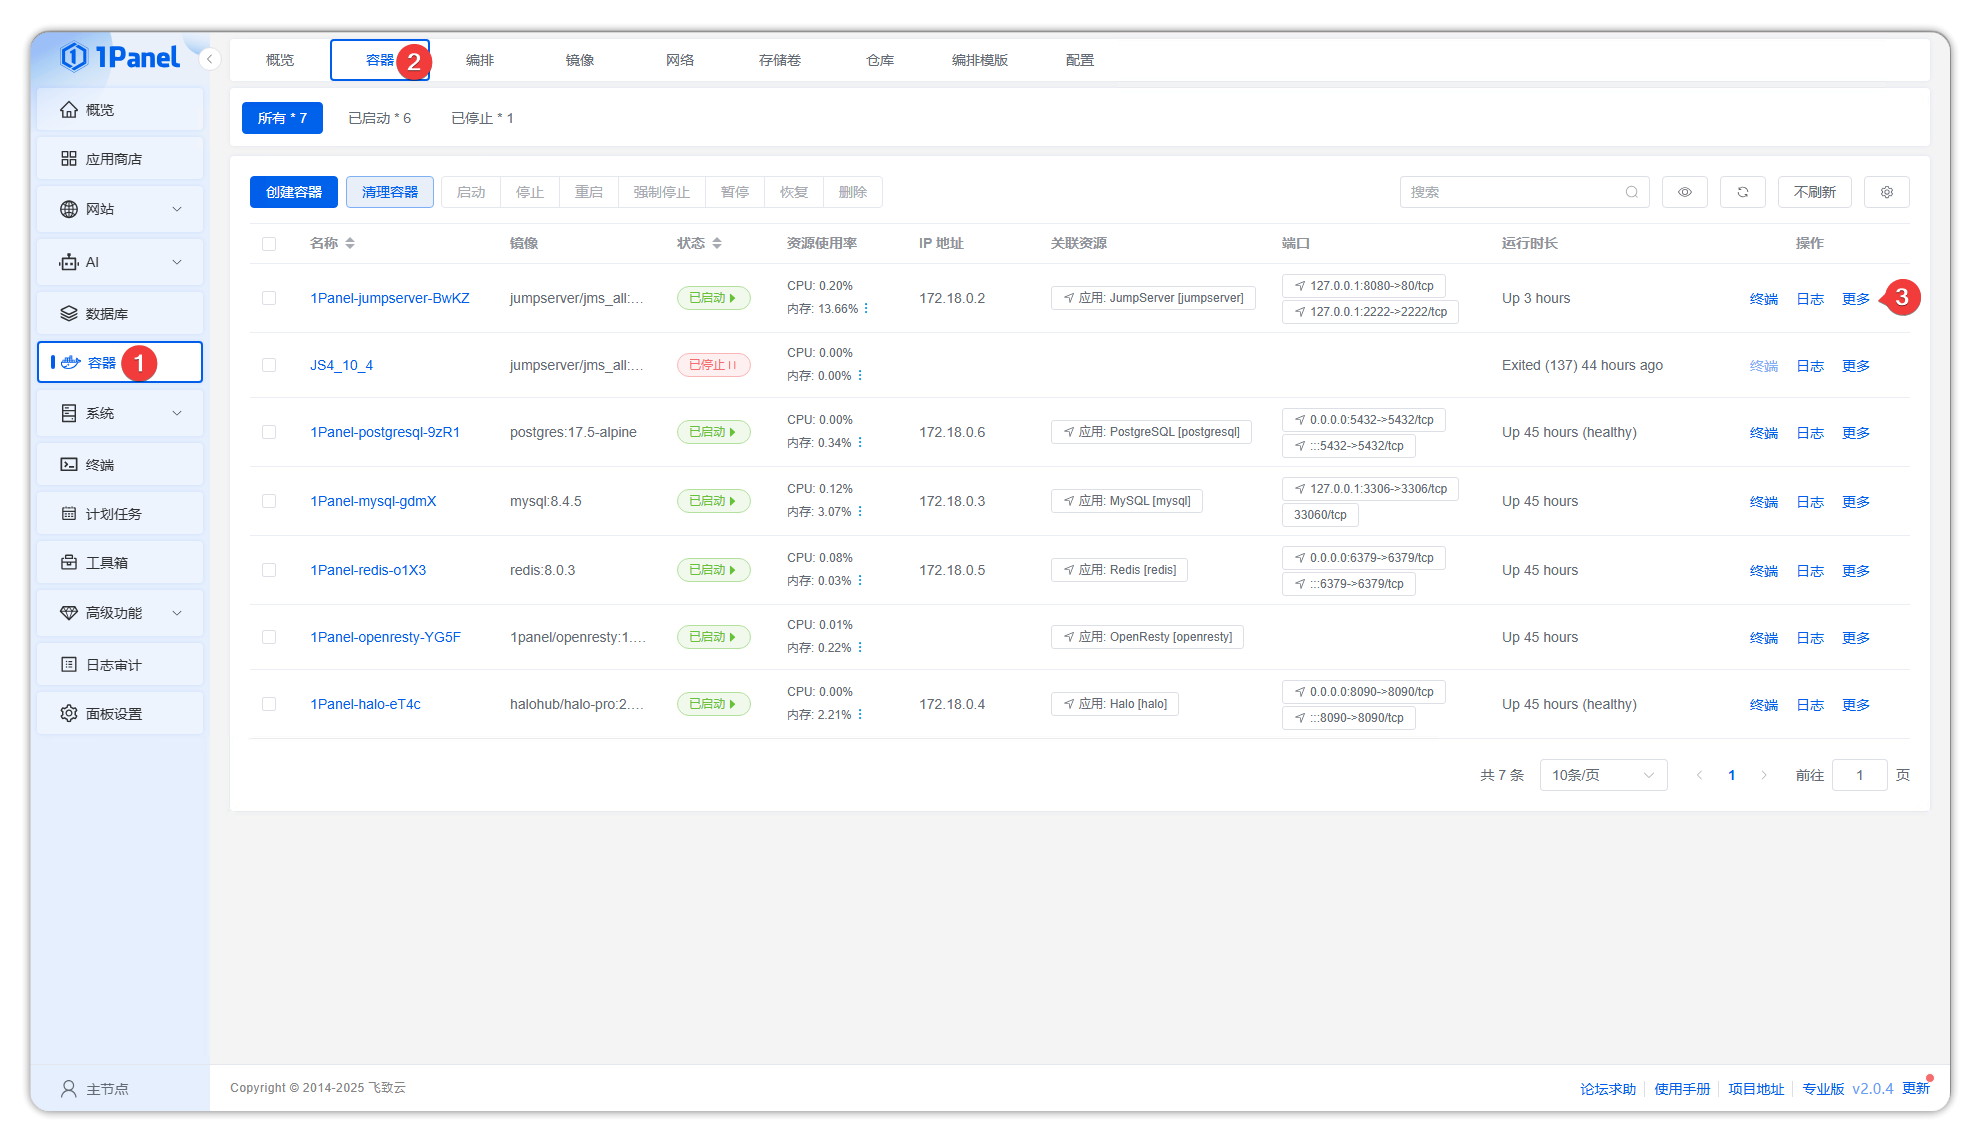Open memory details dots for 1Panel-halo-eT4c
The height and width of the screenshot is (1131, 1981).
pyautogui.click(x=860, y=714)
